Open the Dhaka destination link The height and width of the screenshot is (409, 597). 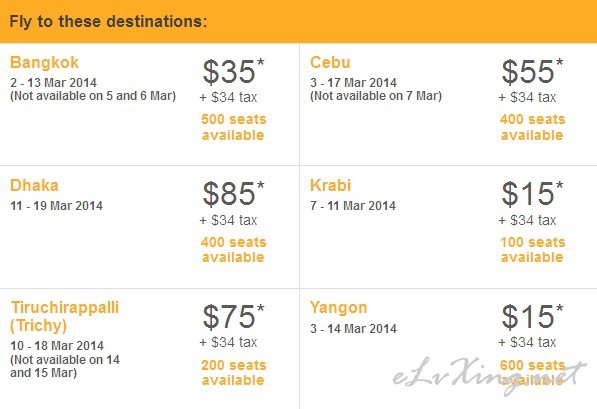coord(34,185)
